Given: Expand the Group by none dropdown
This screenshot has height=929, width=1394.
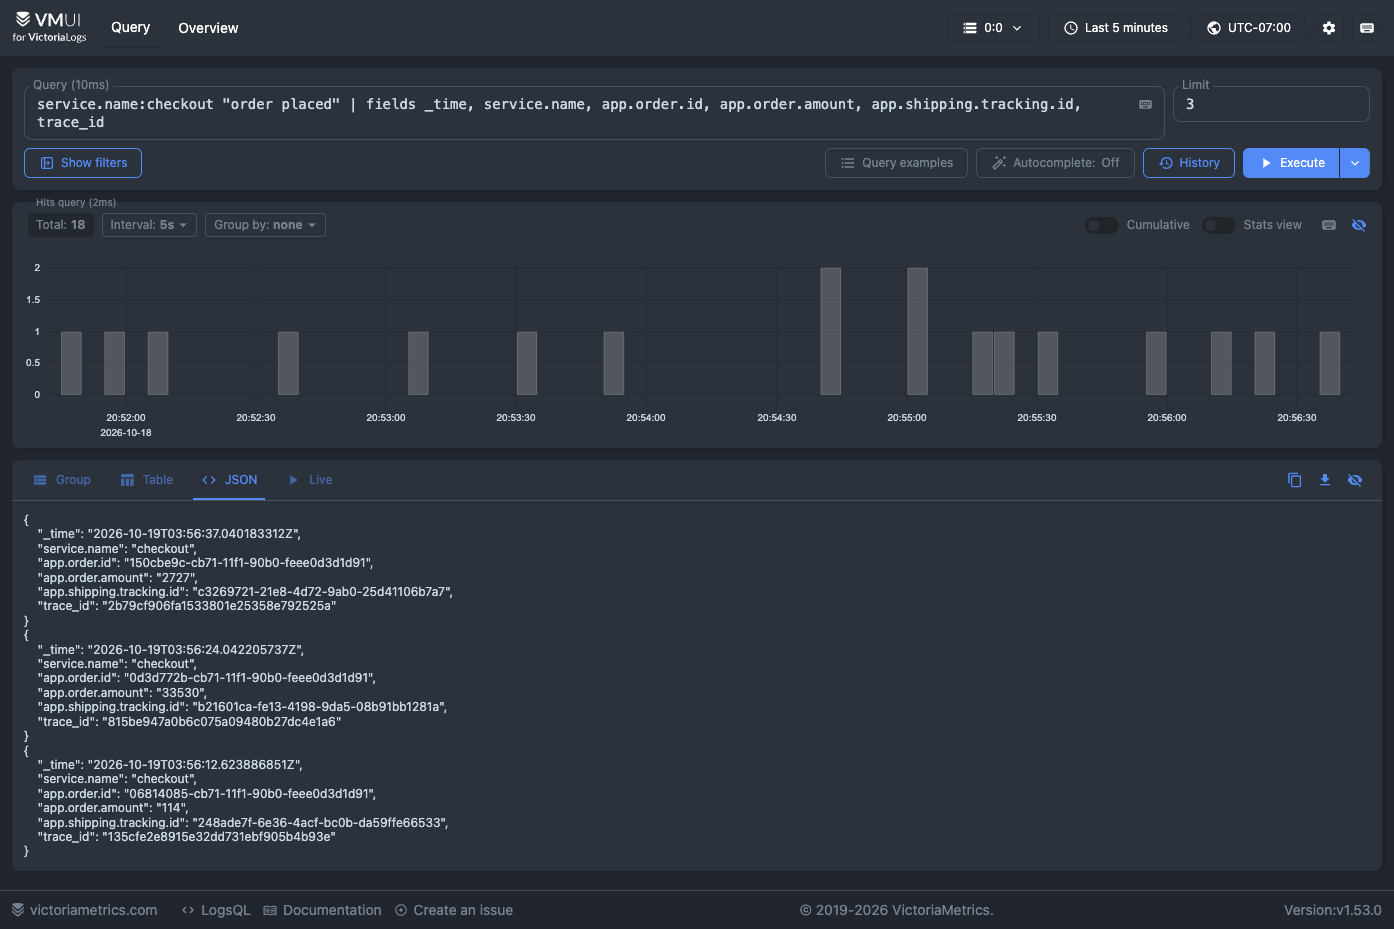Looking at the screenshot, I should 265,225.
